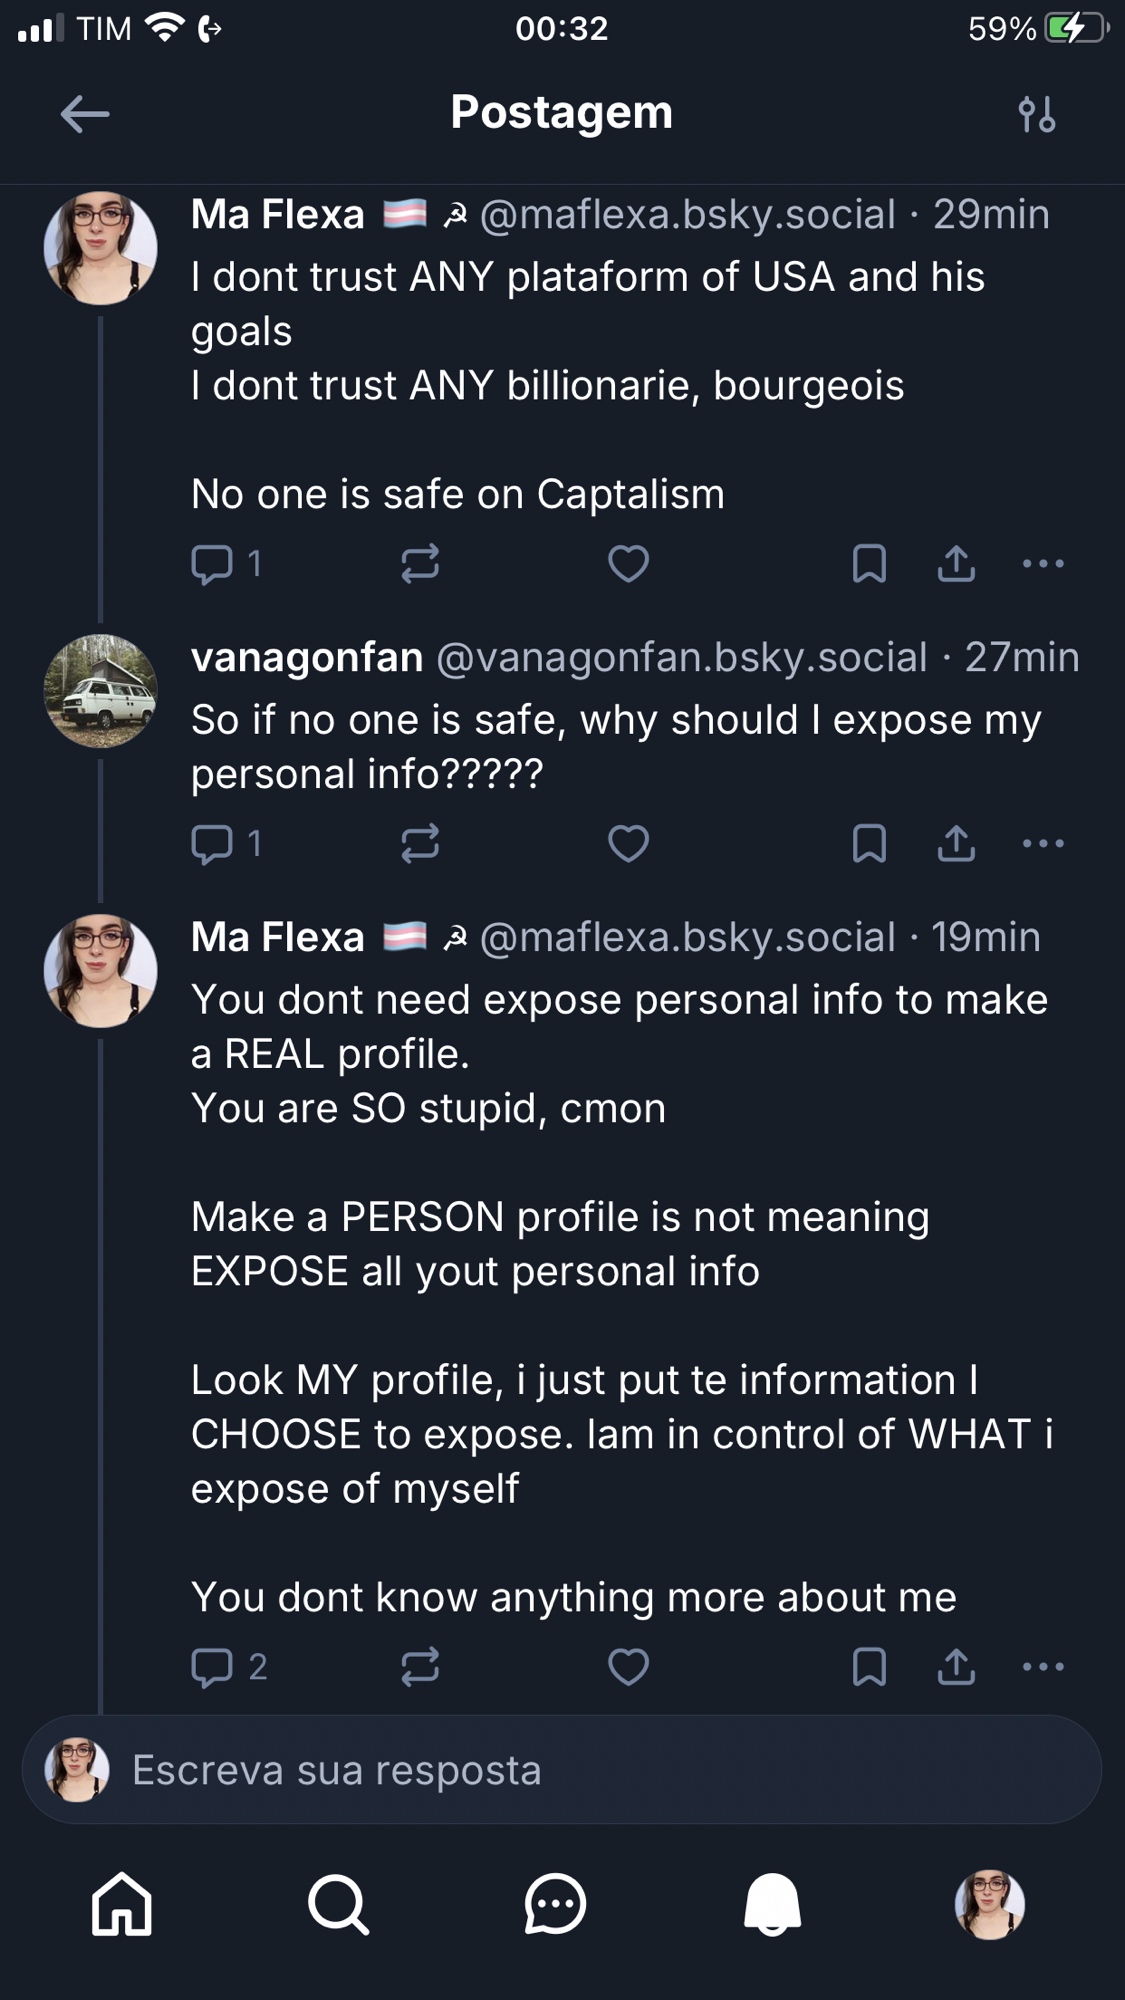Image resolution: width=1125 pixels, height=2000 pixels.
Task: Reply to vanagonfan's post
Action: pos(212,844)
